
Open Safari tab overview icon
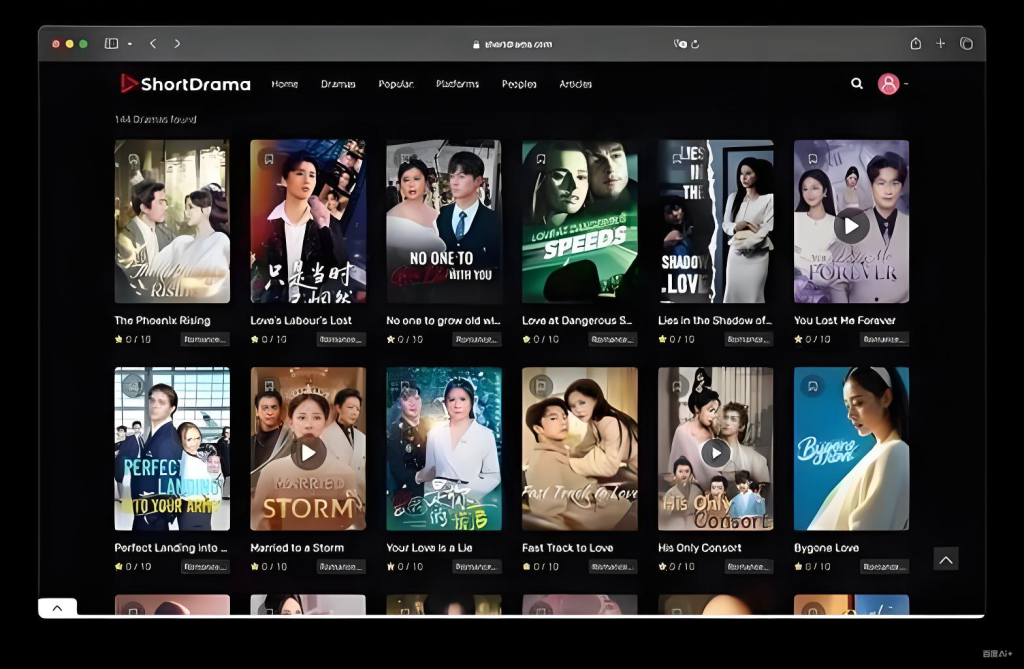click(966, 44)
